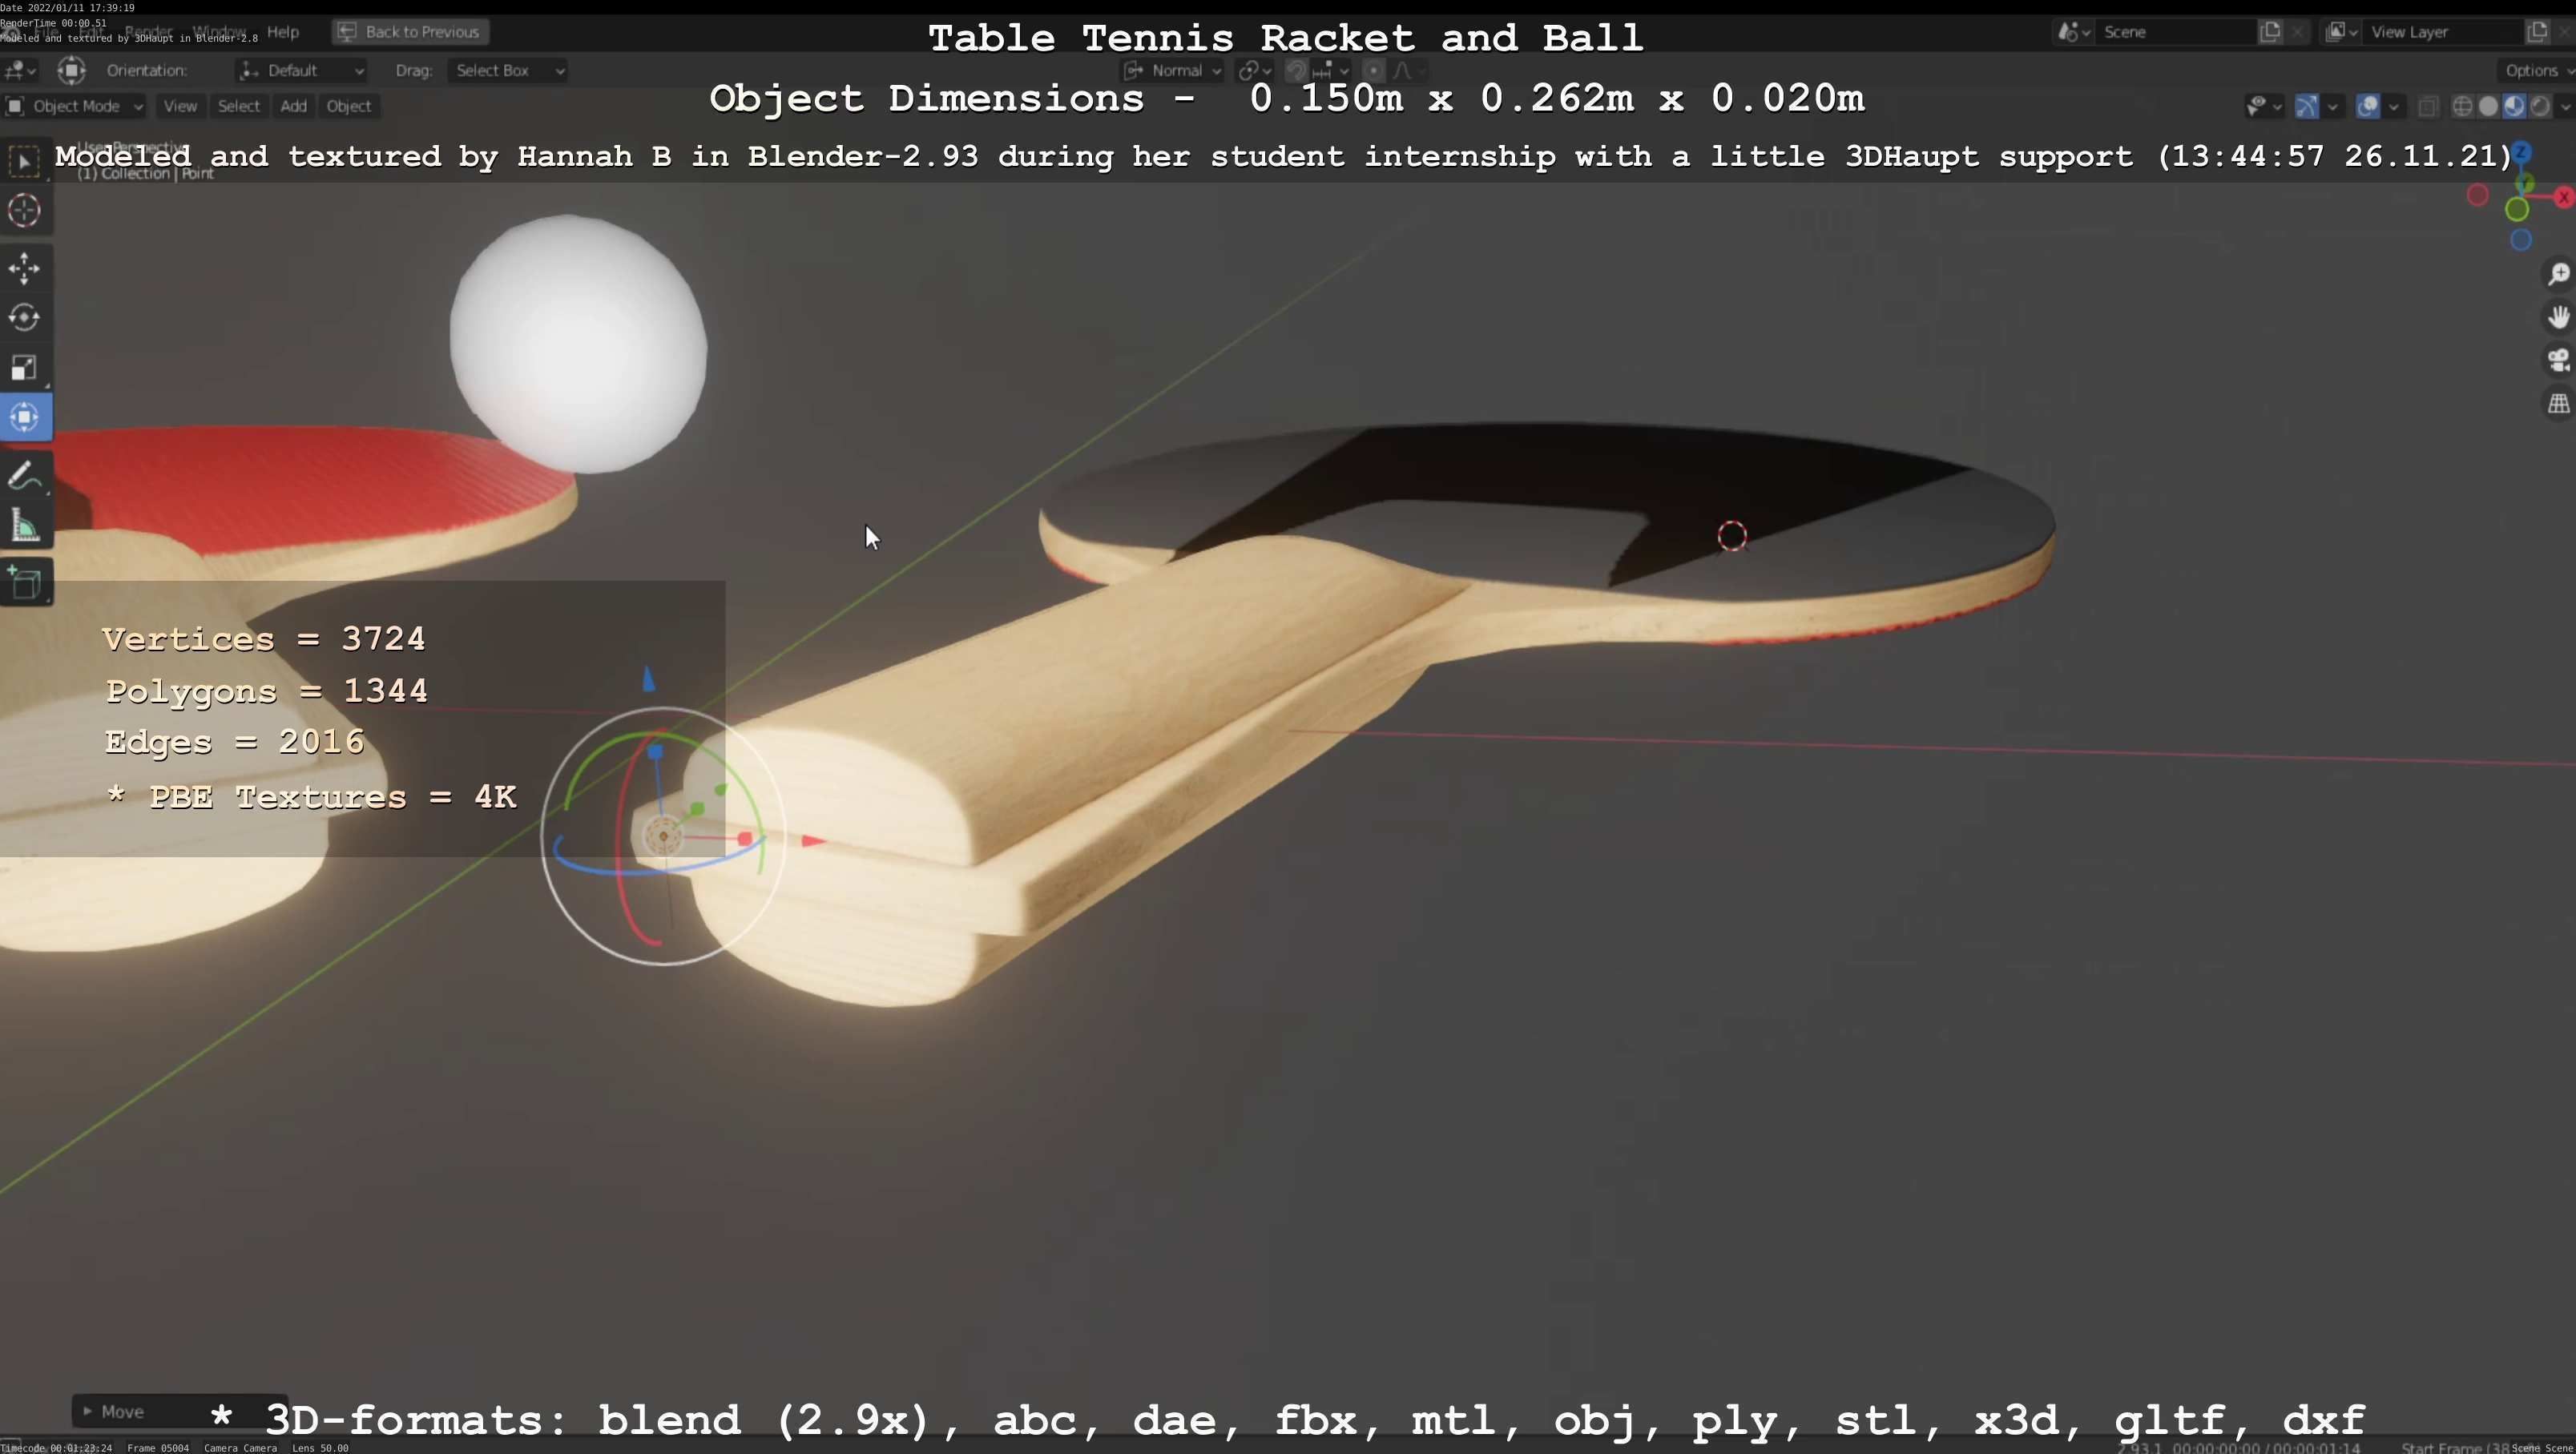Switch perspective/orthographic with grid icon
This screenshot has height=1454, width=2576.
(x=2559, y=404)
